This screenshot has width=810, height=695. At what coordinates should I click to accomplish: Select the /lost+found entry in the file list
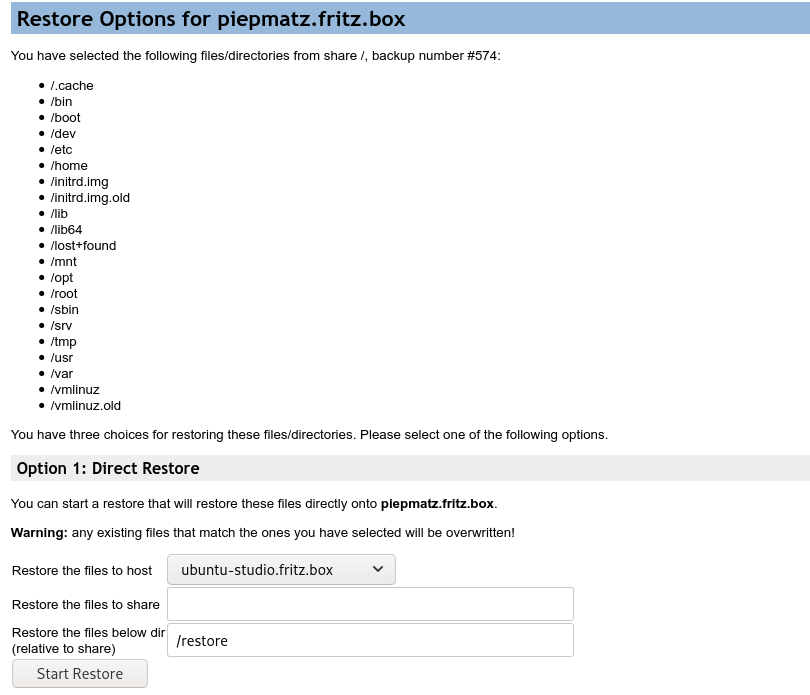tap(84, 245)
